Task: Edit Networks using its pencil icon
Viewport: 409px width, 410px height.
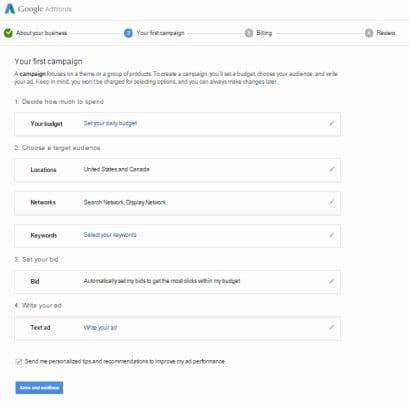Action: coord(331,202)
